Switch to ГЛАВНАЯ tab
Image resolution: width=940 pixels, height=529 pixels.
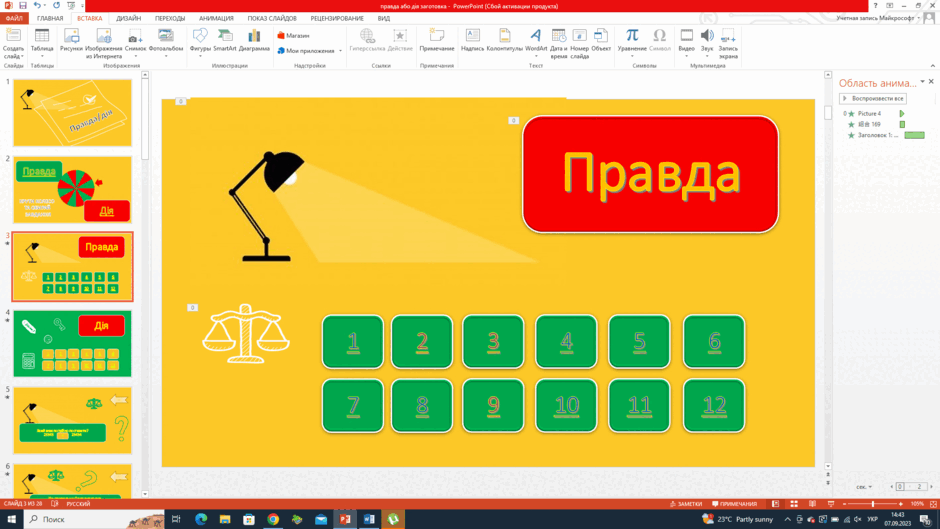50,19
